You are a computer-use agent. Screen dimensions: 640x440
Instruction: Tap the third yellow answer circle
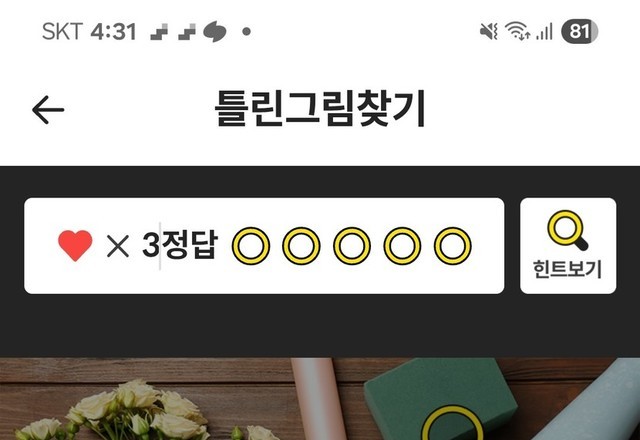pos(352,246)
